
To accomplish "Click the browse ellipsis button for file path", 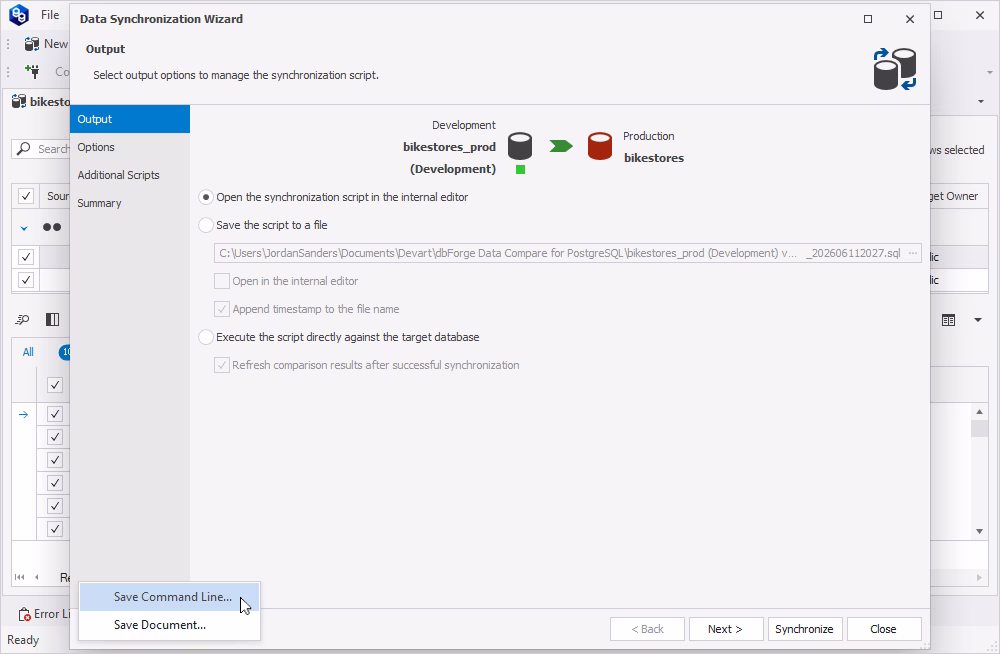I will [x=913, y=253].
